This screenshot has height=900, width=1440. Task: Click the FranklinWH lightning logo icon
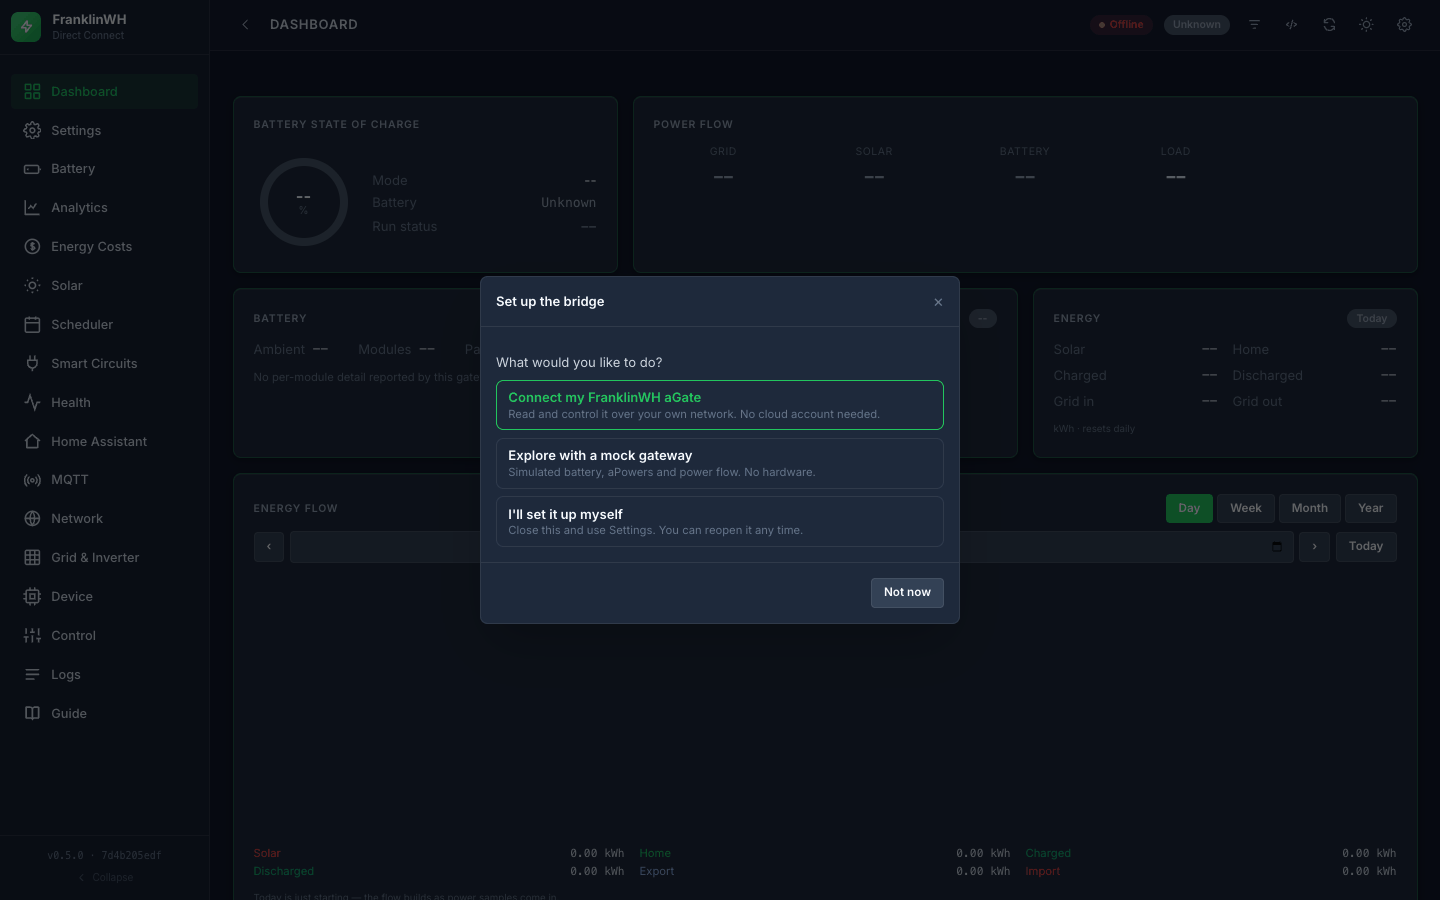[x=26, y=27]
